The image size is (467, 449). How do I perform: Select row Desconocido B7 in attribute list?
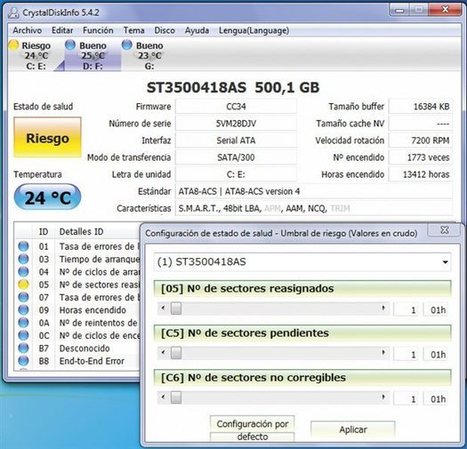pyautogui.click(x=78, y=348)
